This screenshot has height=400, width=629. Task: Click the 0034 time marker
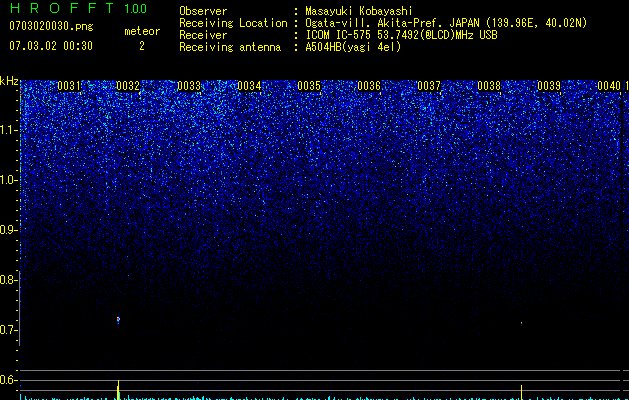[x=249, y=86]
